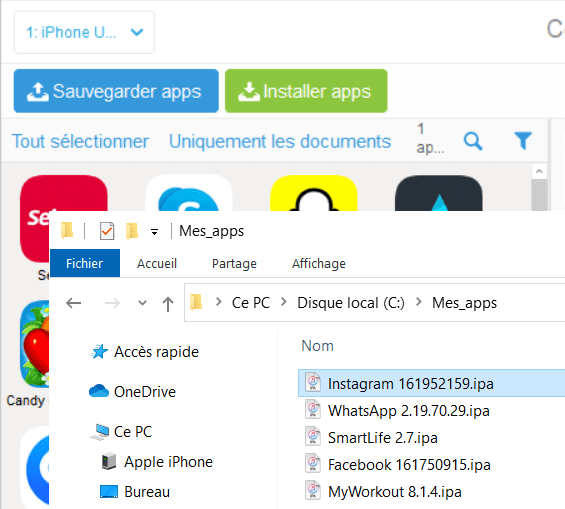Click Mes_apps breadcrumb in address bar
This screenshot has height=509, width=565.
point(464,303)
